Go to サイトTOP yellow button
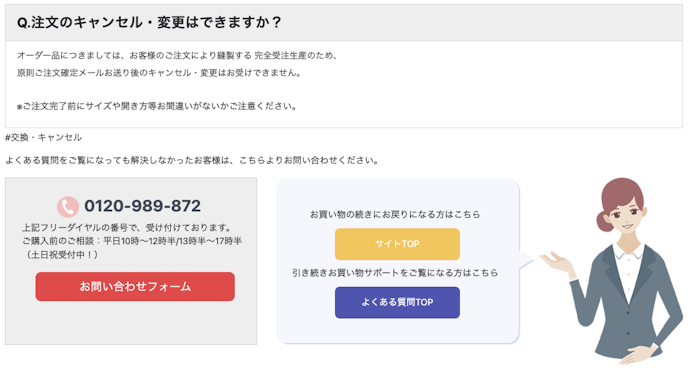This screenshot has height=370, width=690. coord(397,244)
